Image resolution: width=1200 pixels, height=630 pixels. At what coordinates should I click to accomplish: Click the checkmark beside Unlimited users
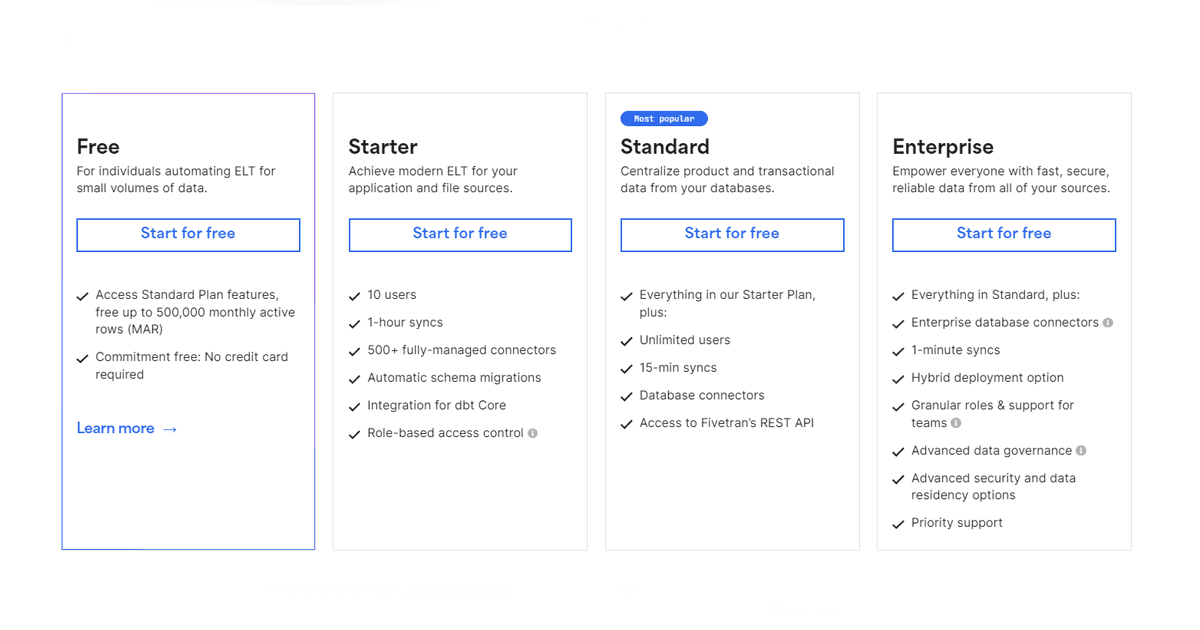point(627,341)
